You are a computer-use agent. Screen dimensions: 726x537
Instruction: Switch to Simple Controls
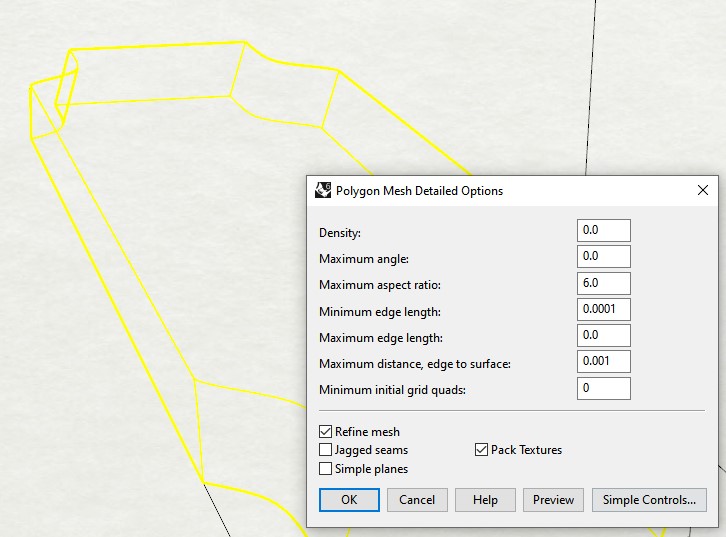(x=649, y=500)
